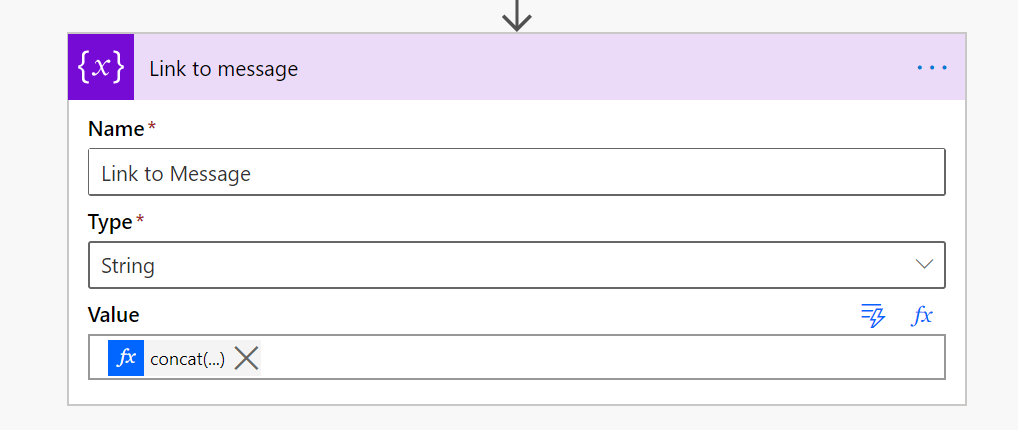Click the Type field label
This screenshot has width=1018, height=430.
coord(110,222)
